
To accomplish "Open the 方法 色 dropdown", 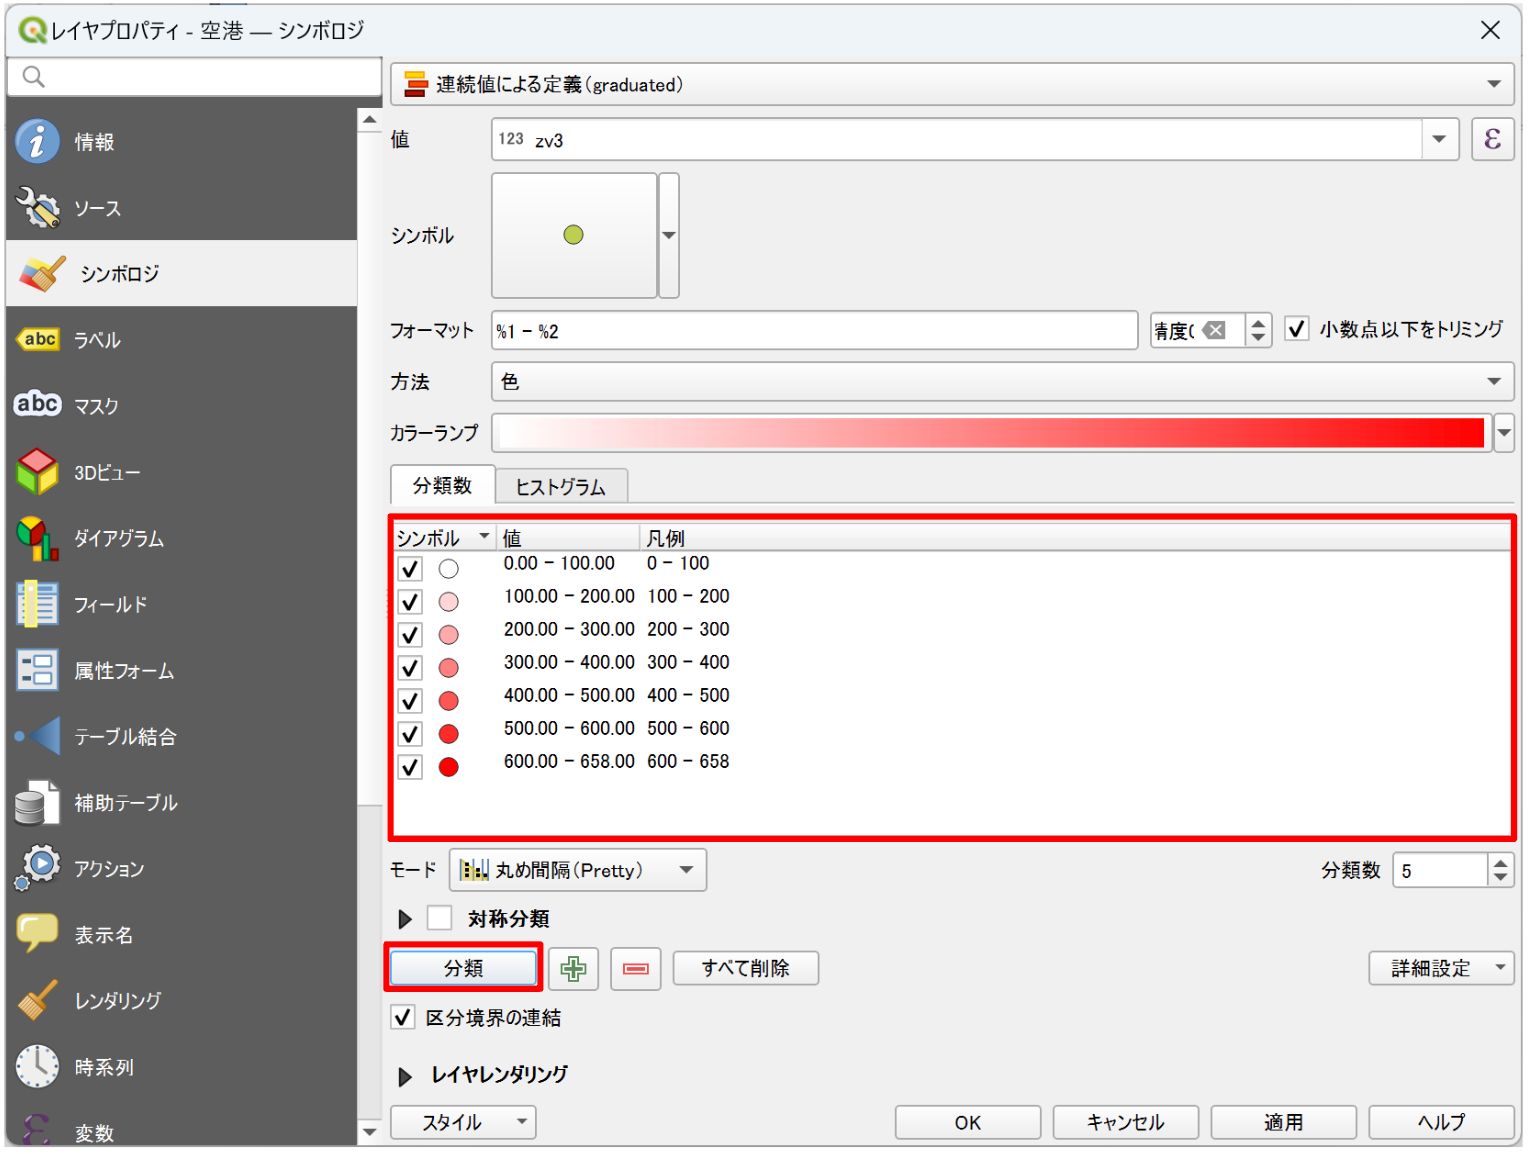I will [x=1002, y=381].
